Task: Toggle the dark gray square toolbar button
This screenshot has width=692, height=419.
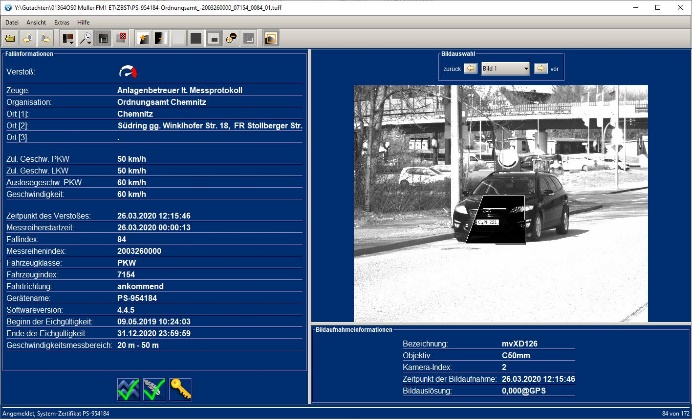Action: click(x=196, y=38)
